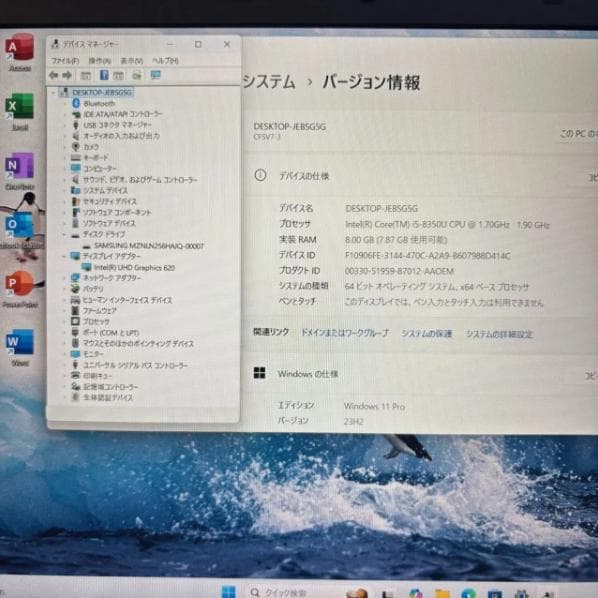Open the システムの詳細設定 link

click(x=499, y=334)
